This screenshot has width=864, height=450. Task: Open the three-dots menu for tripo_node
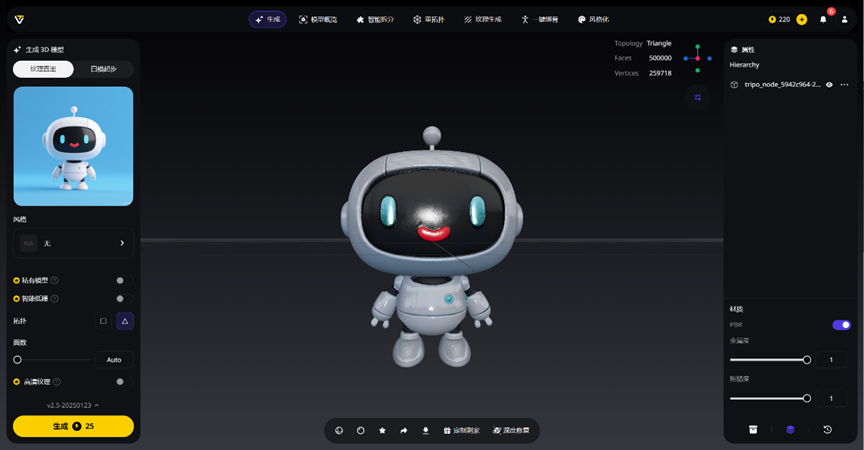coord(844,84)
